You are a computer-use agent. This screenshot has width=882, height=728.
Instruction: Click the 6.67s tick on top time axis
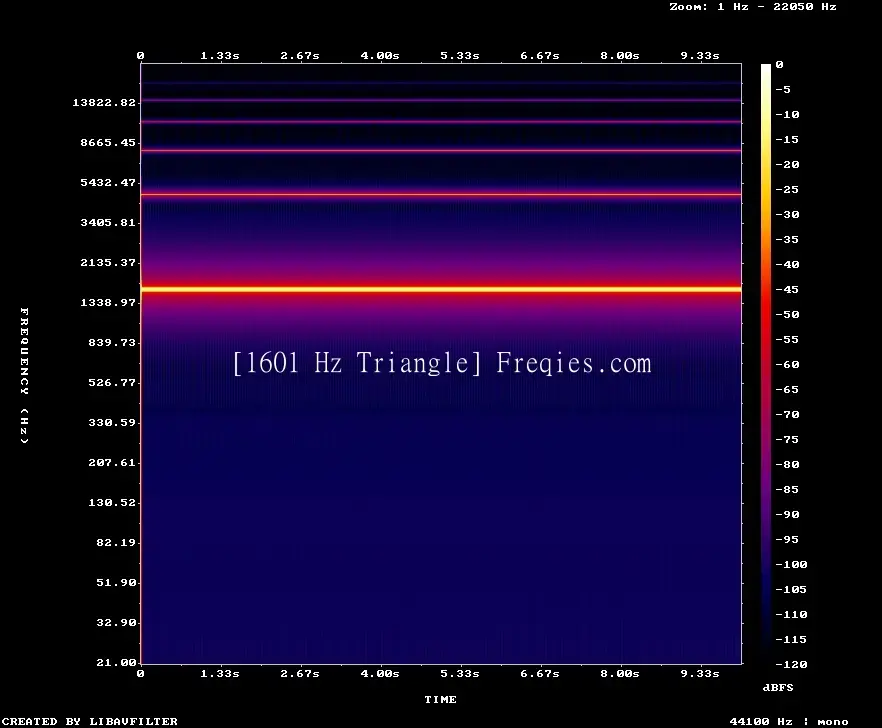point(540,56)
